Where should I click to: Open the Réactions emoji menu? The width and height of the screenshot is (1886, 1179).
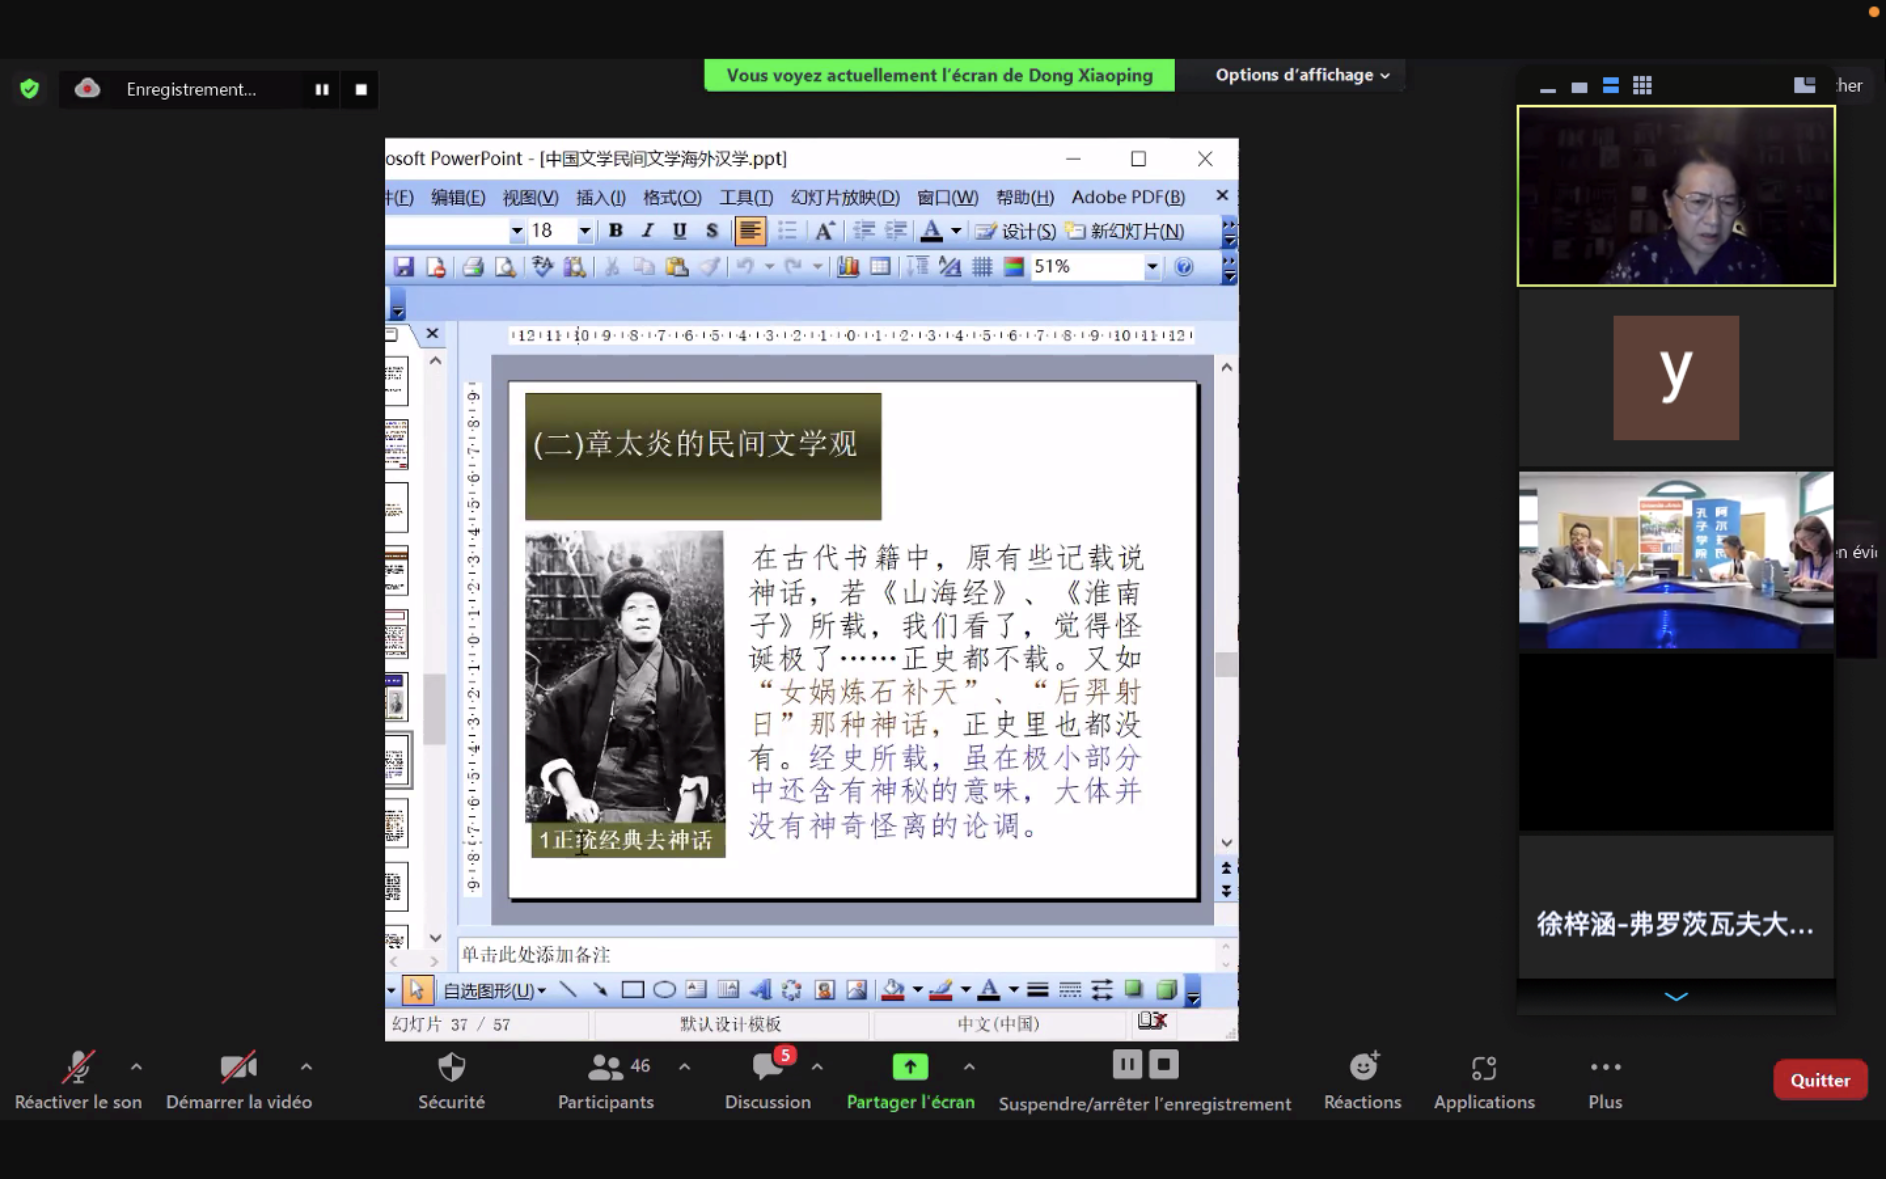coord(1362,1068)
